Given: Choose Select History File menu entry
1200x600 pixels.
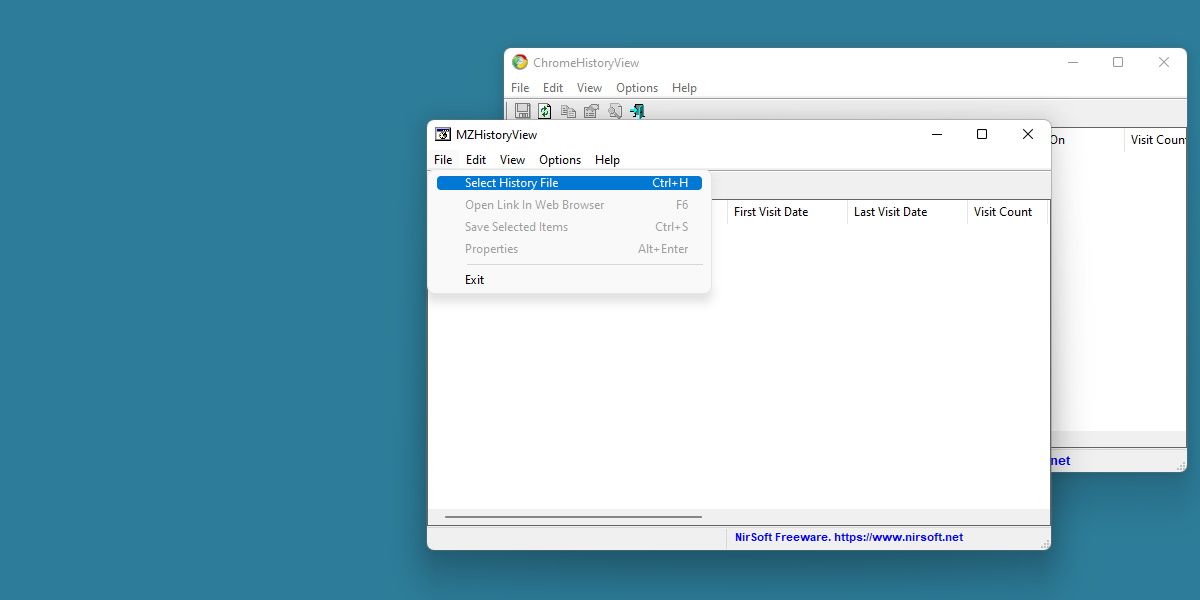Looking at the screenshot, I should 569,183.
